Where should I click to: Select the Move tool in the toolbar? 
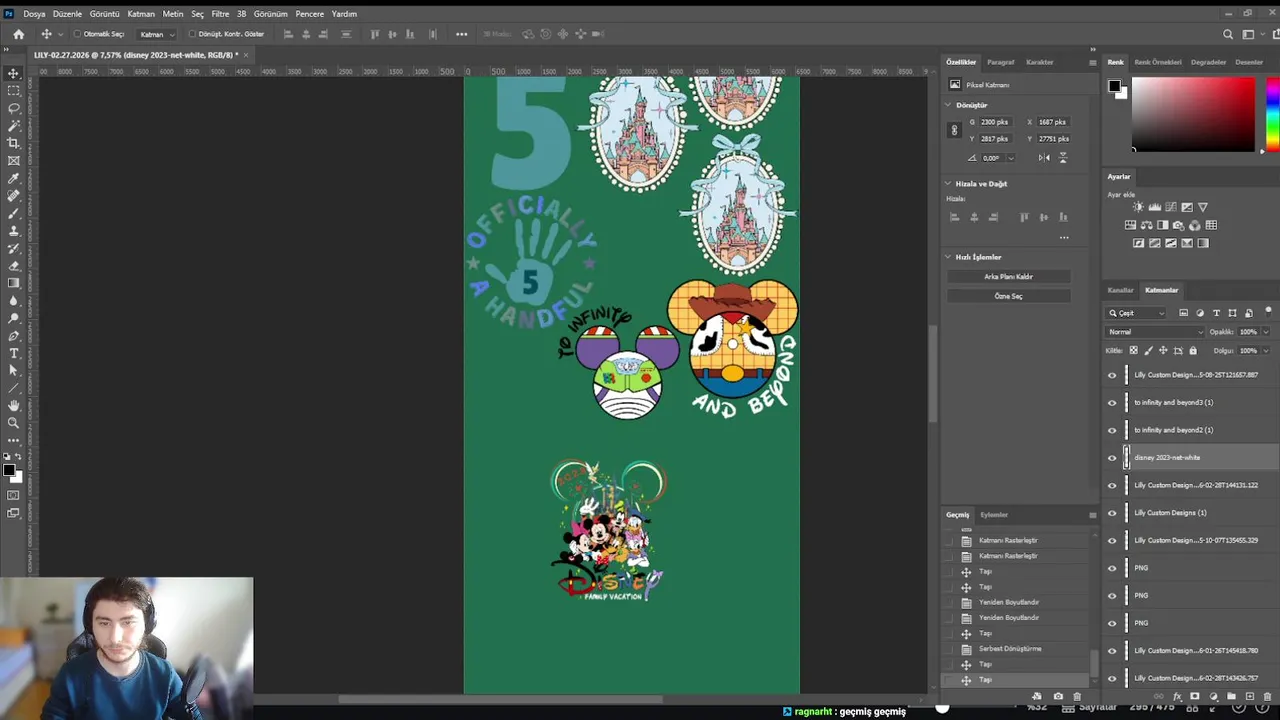point(14,73)
